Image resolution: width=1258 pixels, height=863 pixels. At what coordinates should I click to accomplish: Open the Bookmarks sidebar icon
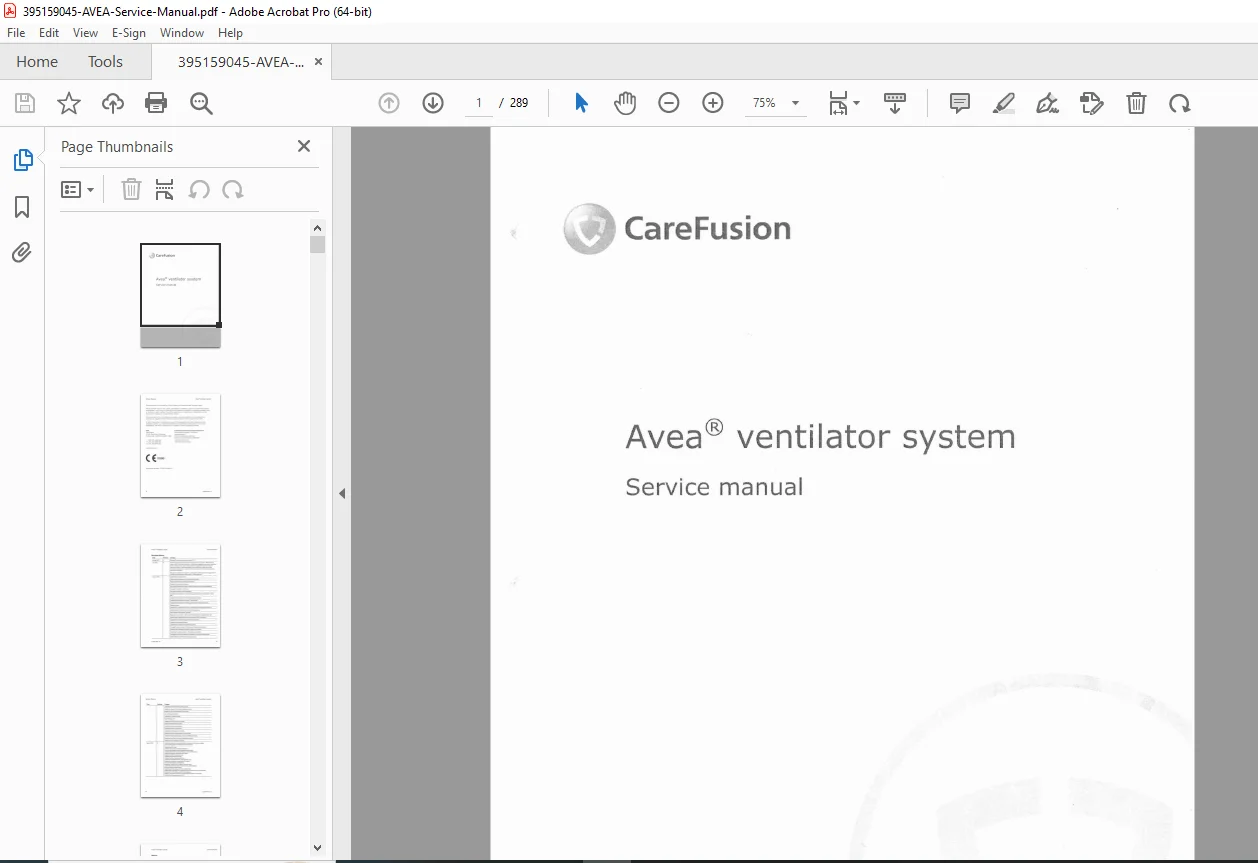coord(22,207)
